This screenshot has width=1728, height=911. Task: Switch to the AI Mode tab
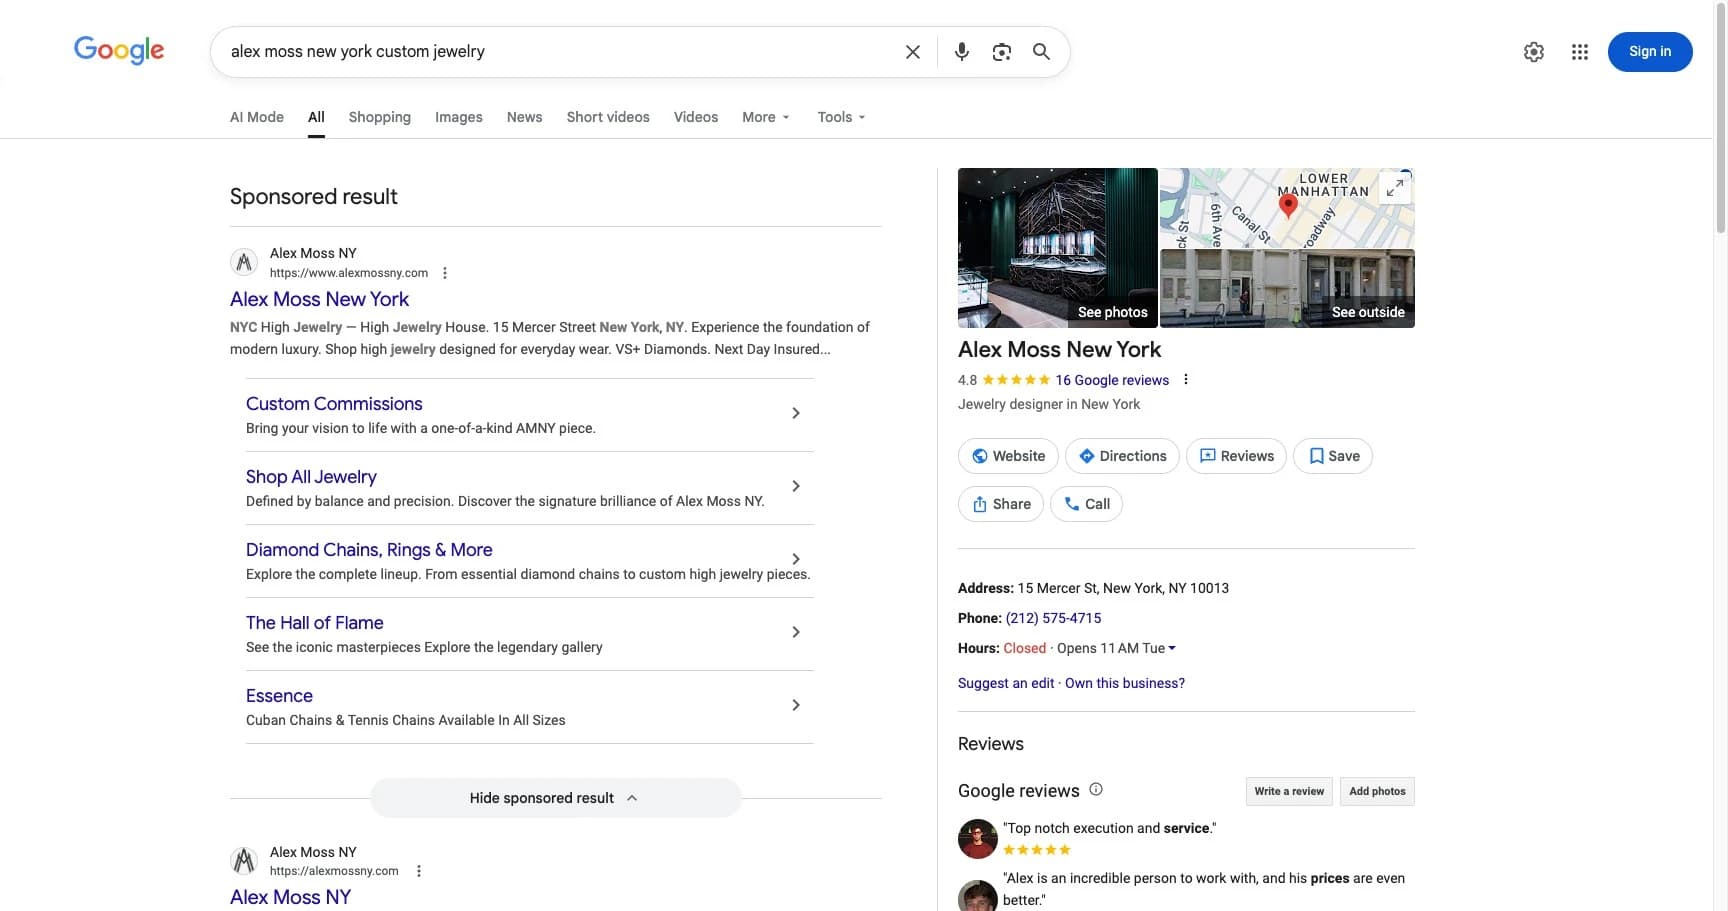click(x=257, y=117)
